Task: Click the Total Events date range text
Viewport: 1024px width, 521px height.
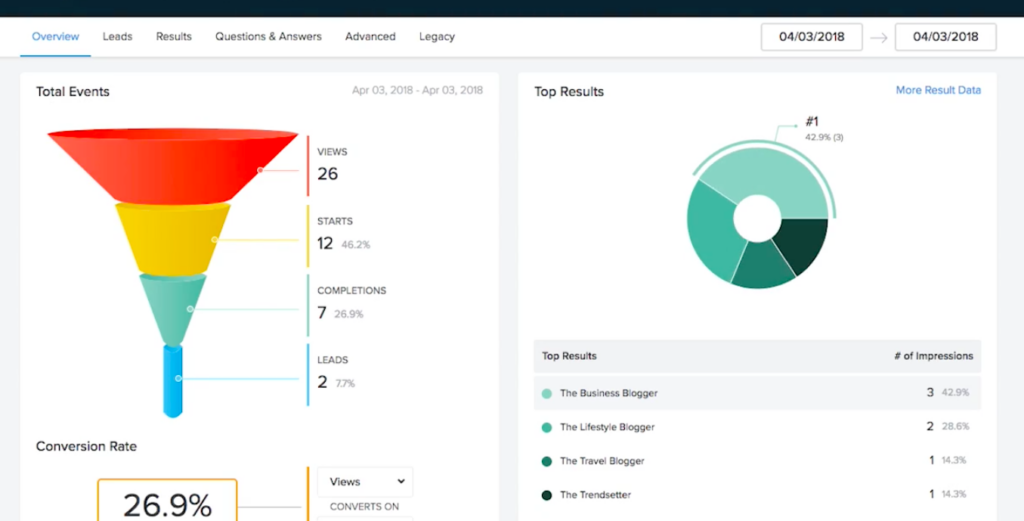Action: 417,91
